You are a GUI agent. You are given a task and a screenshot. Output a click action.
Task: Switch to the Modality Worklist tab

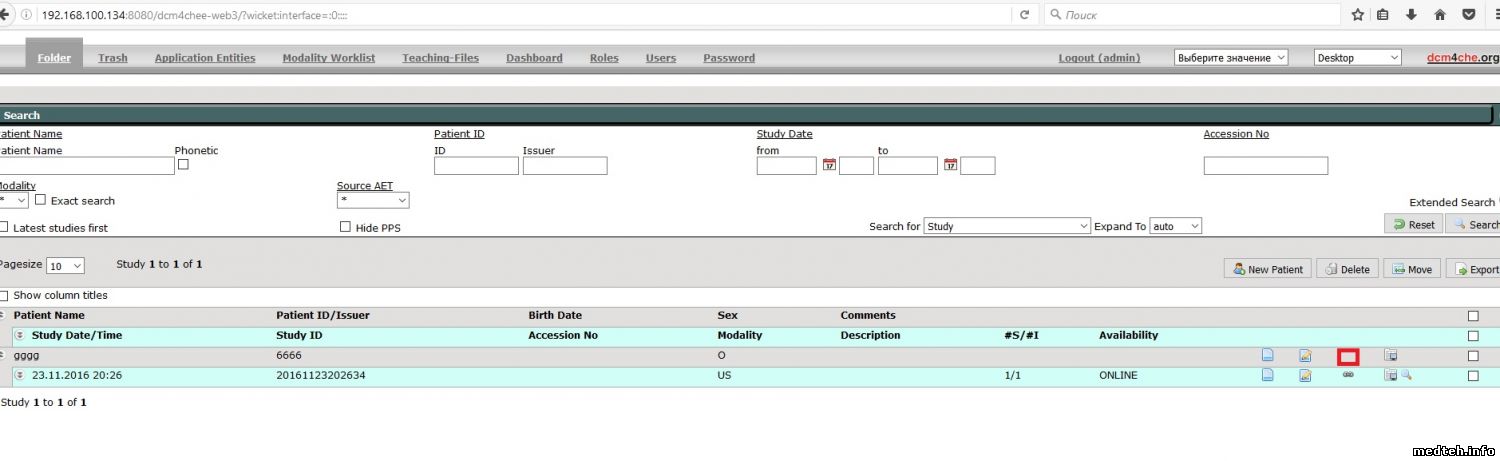click(328, 58)
